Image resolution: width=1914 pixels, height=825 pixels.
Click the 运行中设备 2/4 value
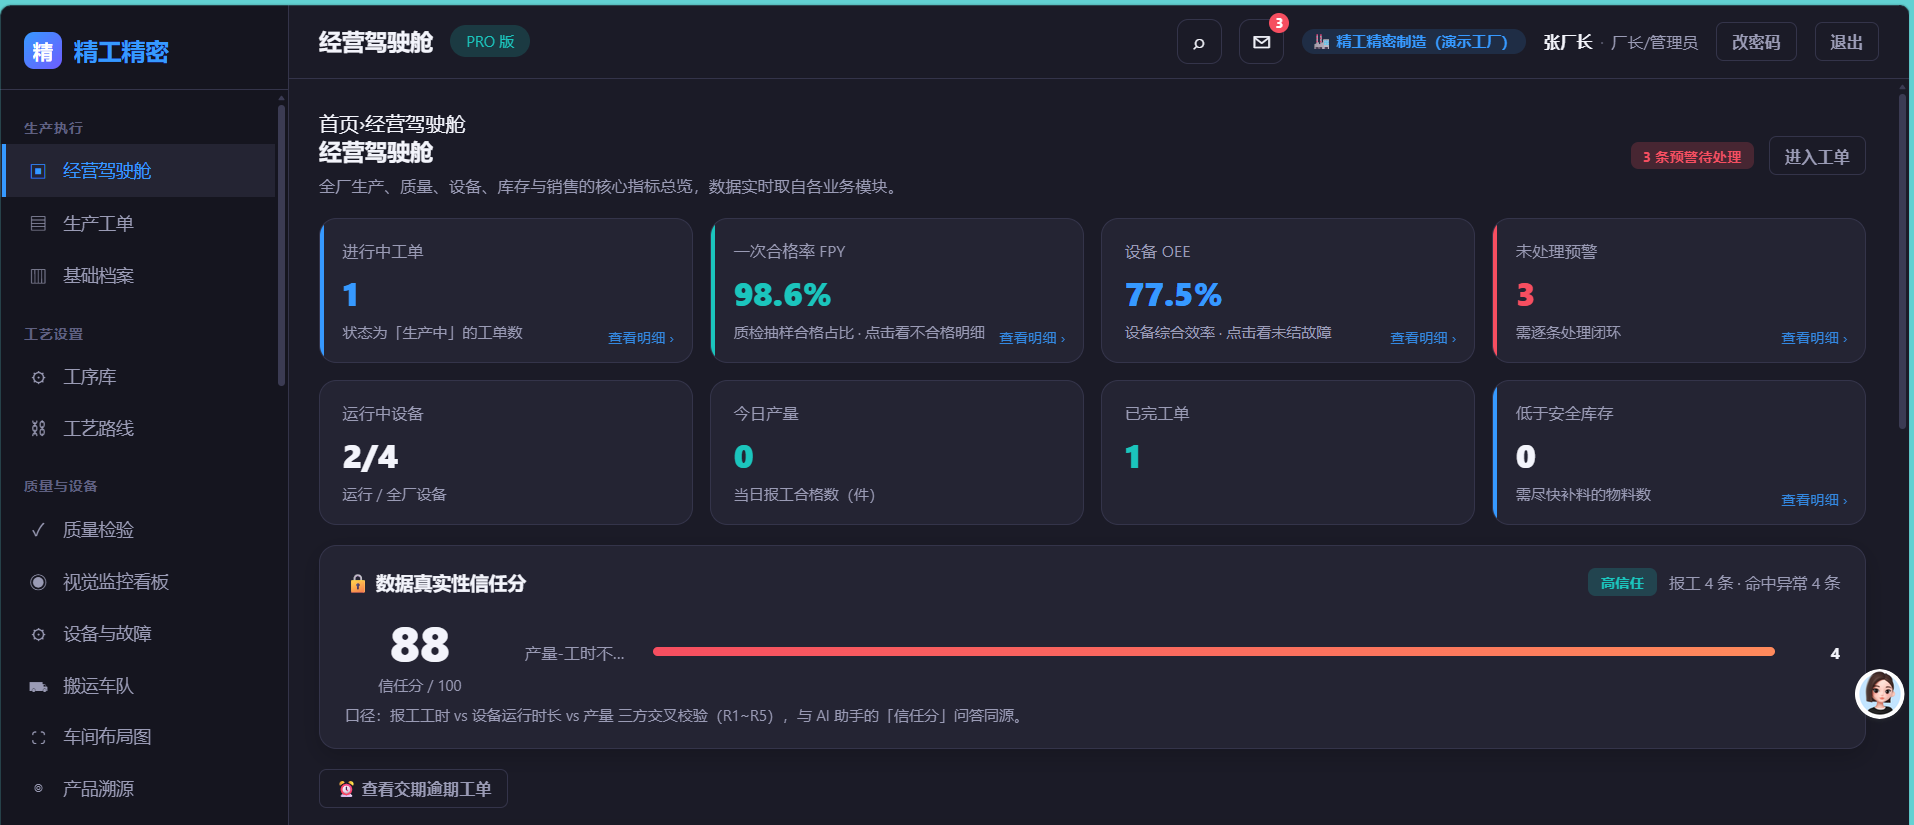[371, 457]
